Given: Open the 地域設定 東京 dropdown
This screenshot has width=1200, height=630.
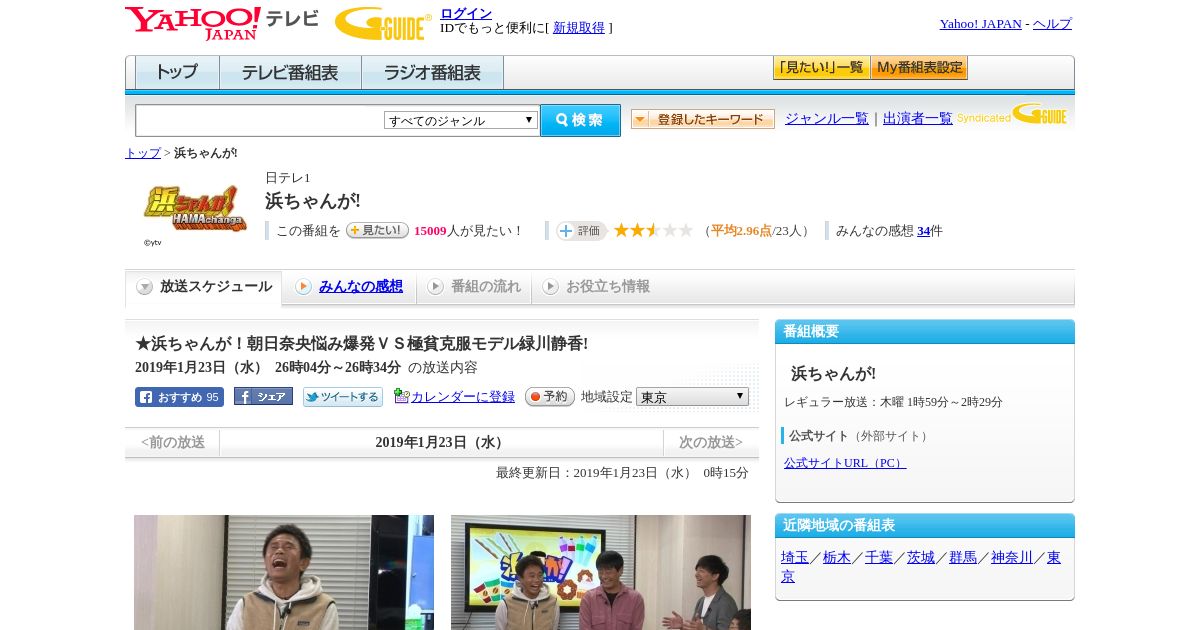Looking at the screenshot, I should point(692,397).
